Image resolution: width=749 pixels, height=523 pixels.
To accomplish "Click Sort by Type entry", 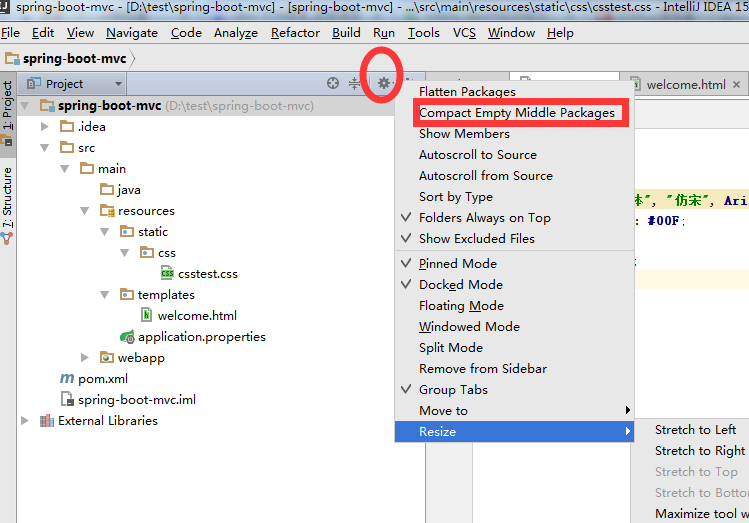I will [514, 197].
